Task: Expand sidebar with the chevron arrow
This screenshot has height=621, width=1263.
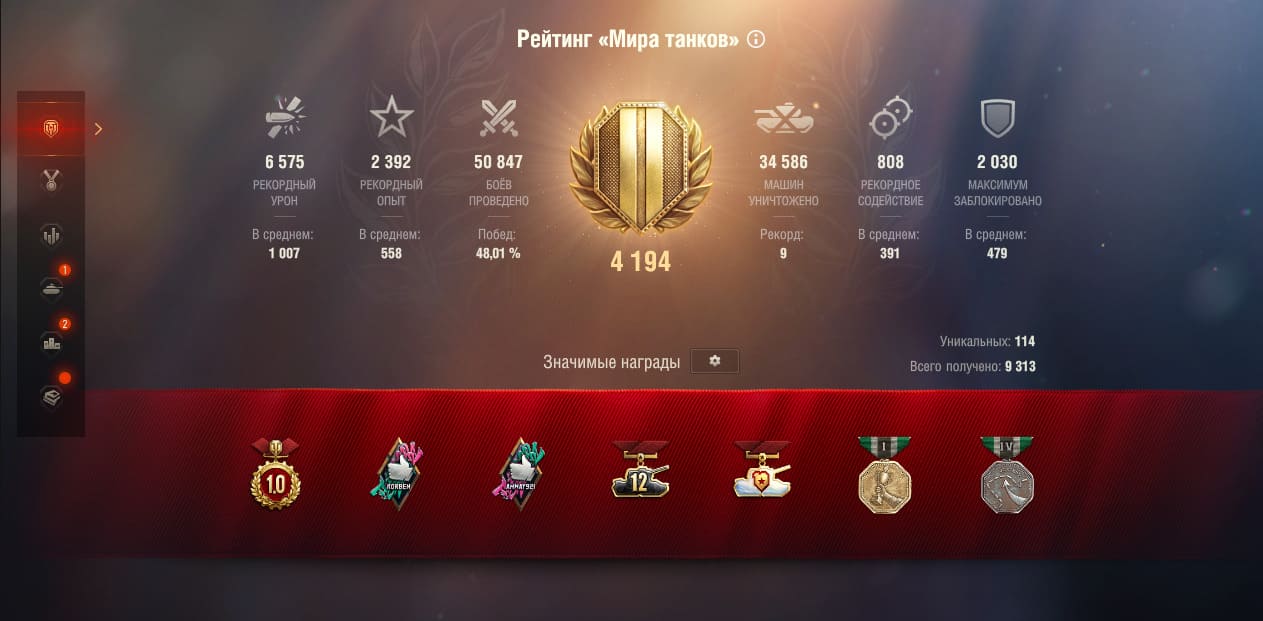Action: tap(98, 128)
